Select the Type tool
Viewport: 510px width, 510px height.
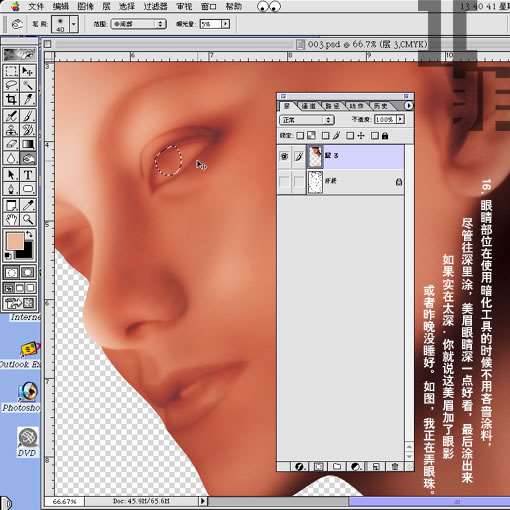tap(28, 174)
